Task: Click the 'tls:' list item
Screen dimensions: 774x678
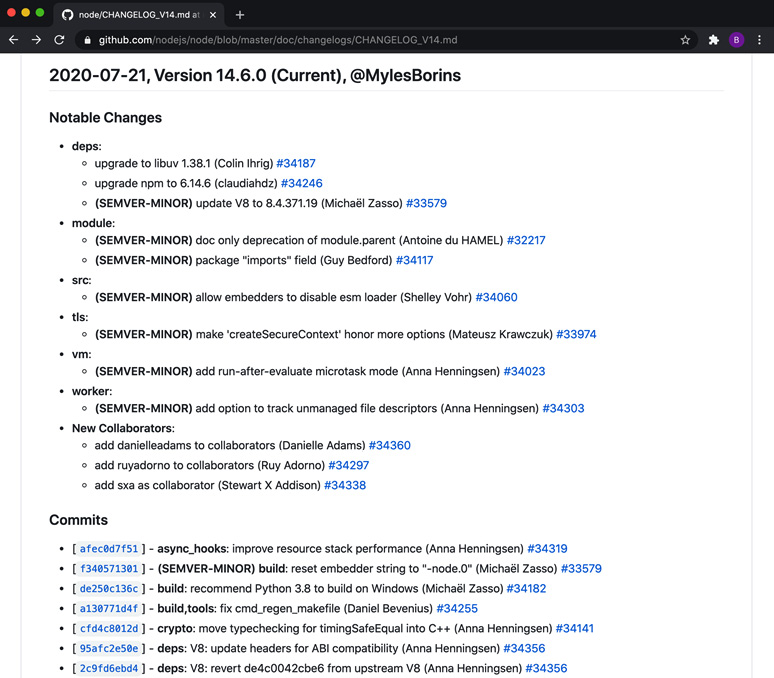Action: click(80, 317)
